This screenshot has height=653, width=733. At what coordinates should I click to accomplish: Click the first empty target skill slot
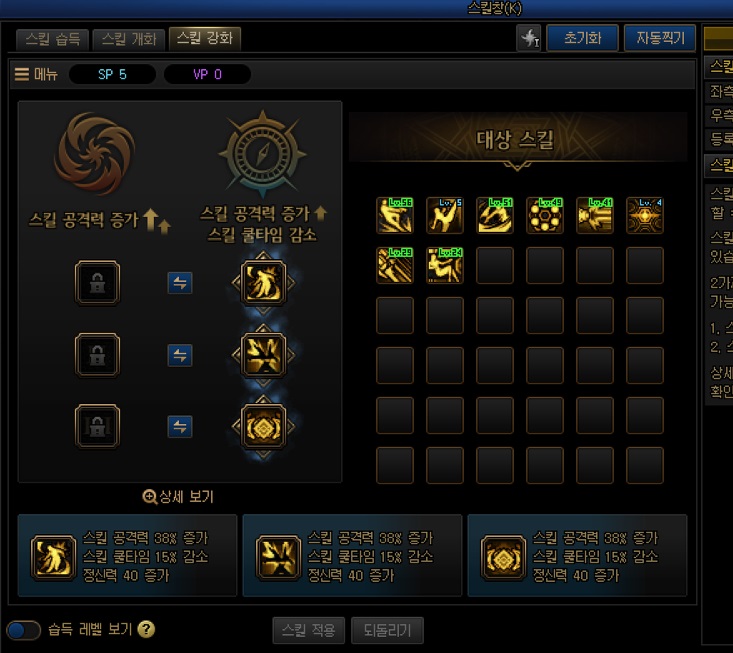pos(495,265)
